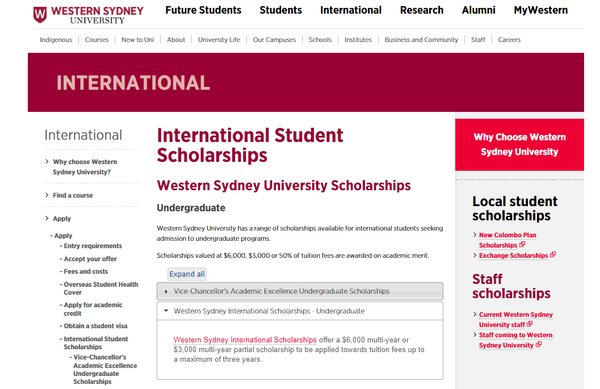Open the Students main menu
The image size is (600, 389).
click(280, 10)
